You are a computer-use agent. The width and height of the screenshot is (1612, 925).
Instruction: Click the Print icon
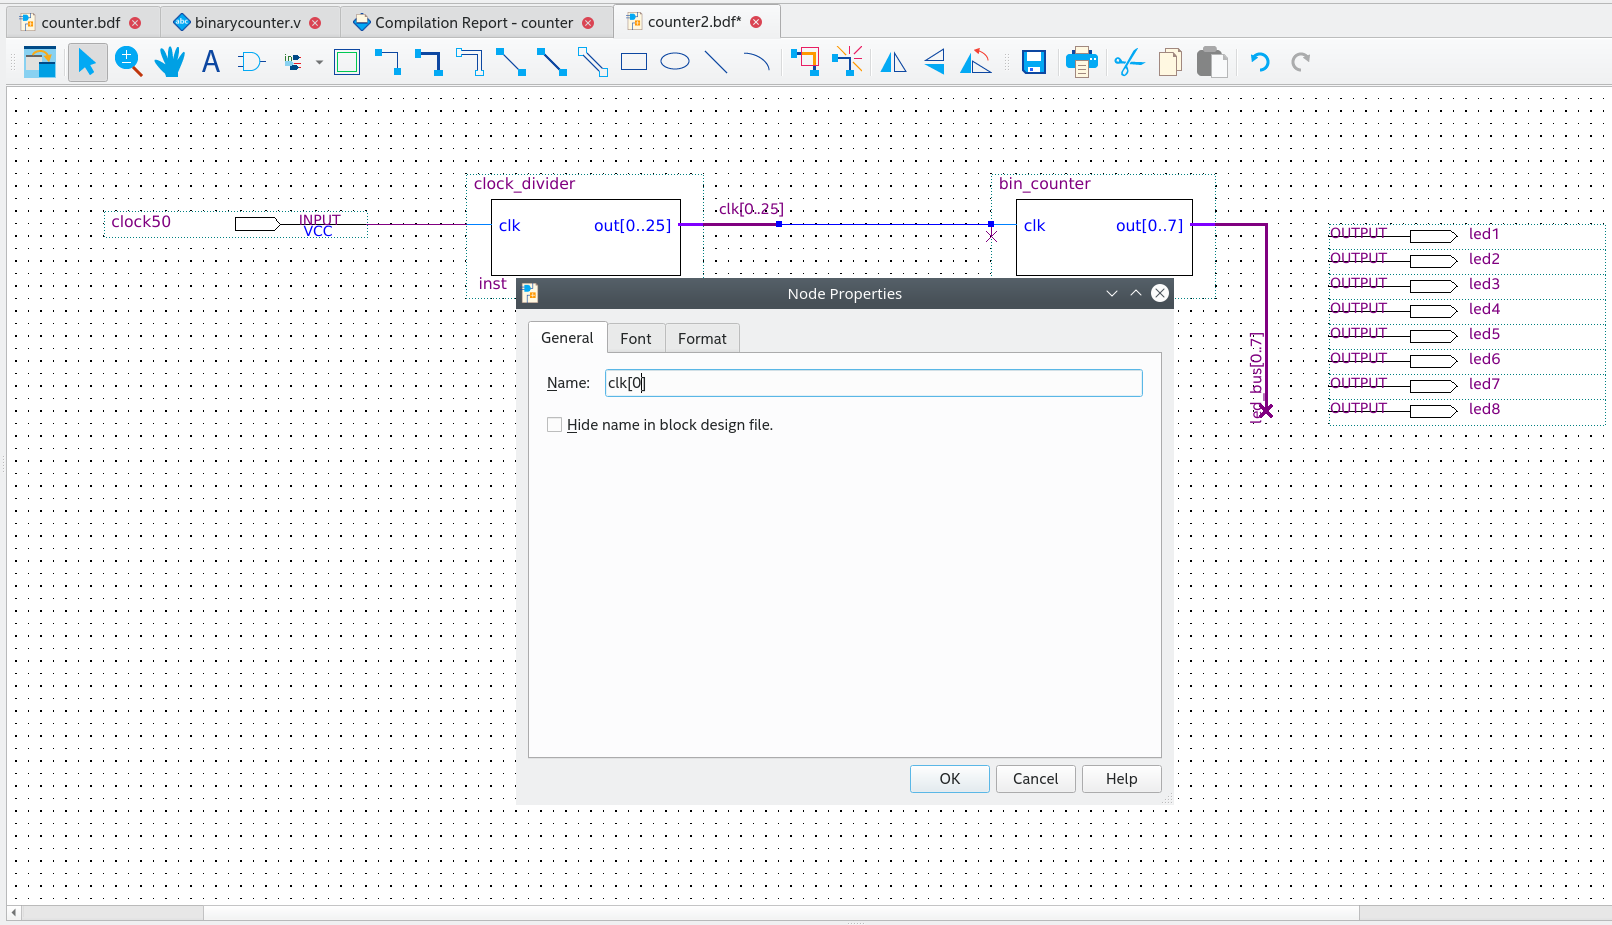tap(1081, 62)
